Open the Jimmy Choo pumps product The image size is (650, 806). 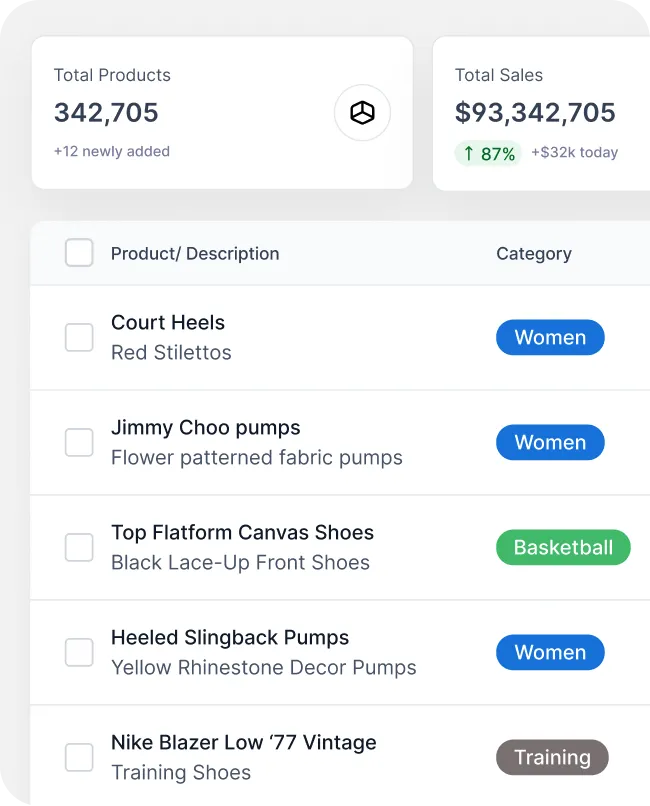(x=206, y=428)
